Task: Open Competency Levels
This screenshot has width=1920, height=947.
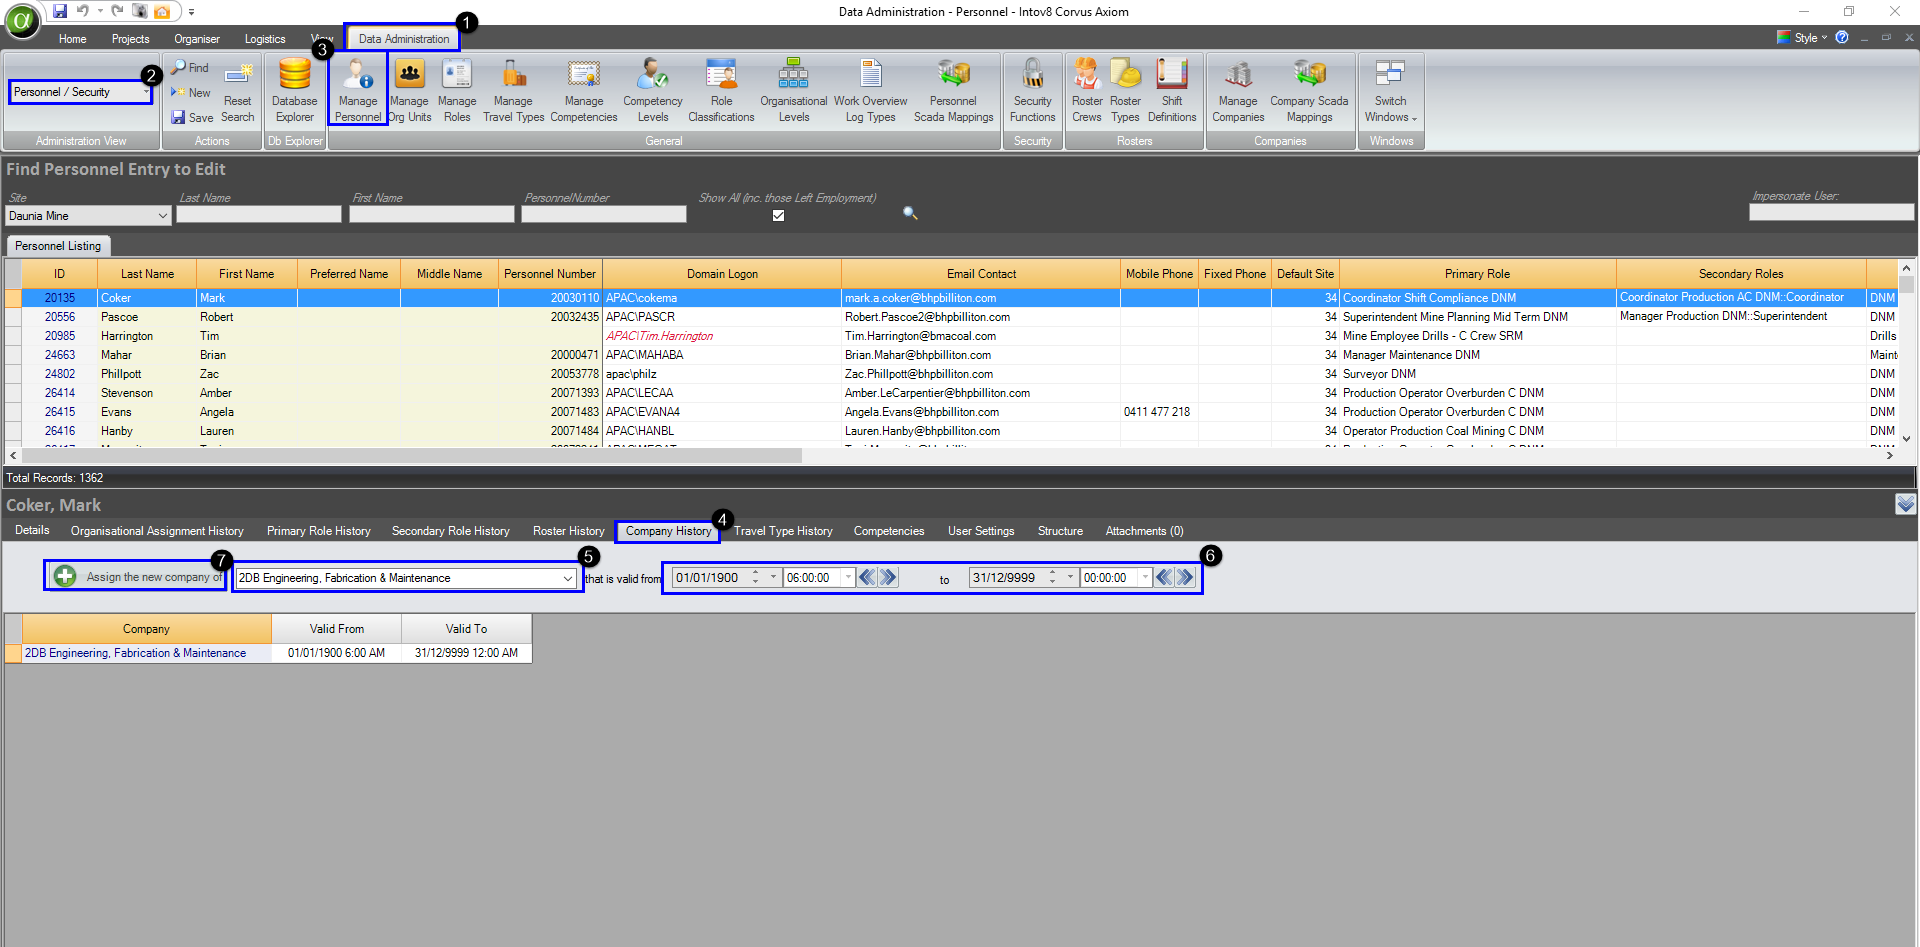Action: (653, 90)
